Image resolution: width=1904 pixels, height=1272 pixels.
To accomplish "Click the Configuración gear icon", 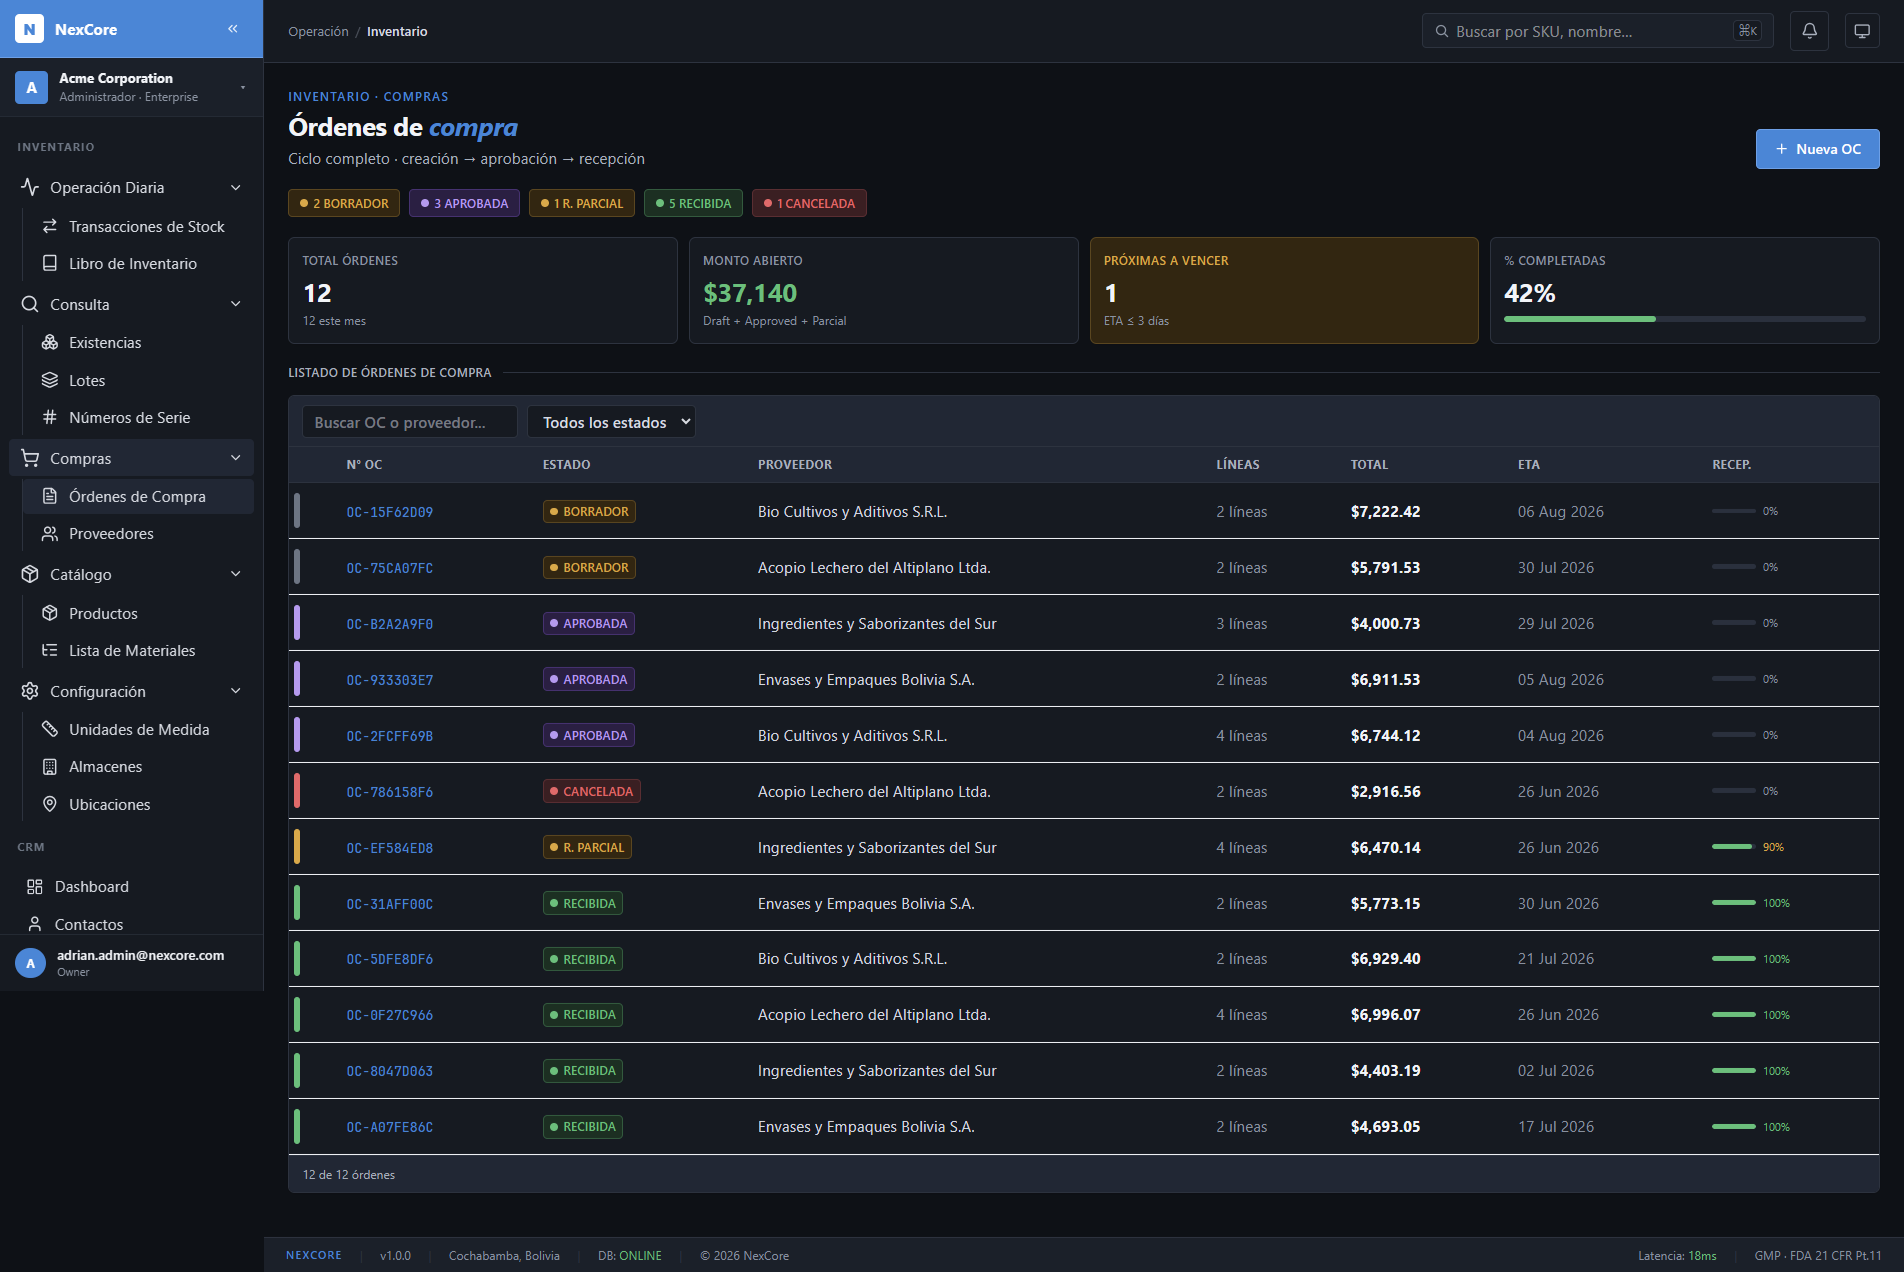I will coord(30,691).
